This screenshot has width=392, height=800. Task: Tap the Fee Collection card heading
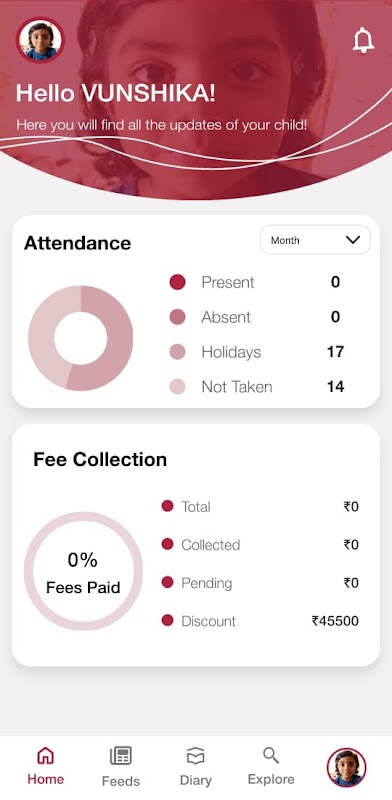click(100, 460)
